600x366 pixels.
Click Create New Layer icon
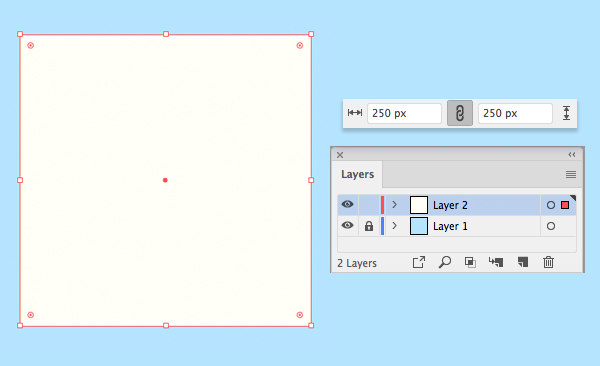pyautogui.click(x=523, y=262)
